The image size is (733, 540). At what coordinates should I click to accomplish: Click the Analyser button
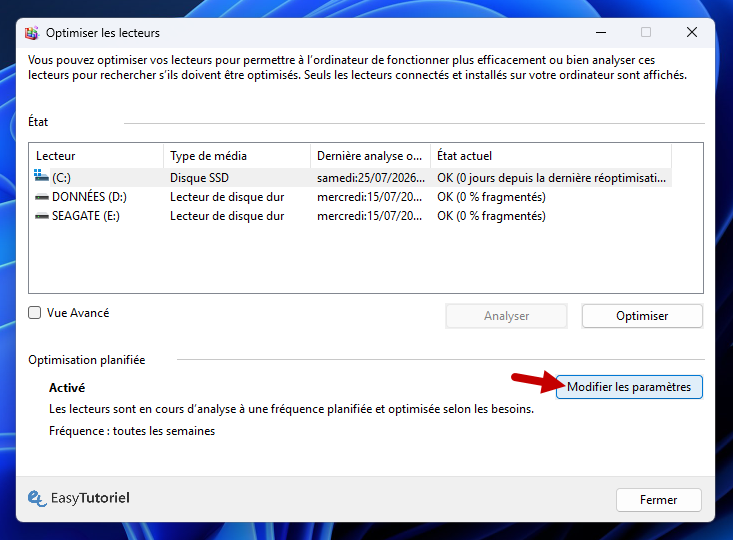[x=506, y=316]
